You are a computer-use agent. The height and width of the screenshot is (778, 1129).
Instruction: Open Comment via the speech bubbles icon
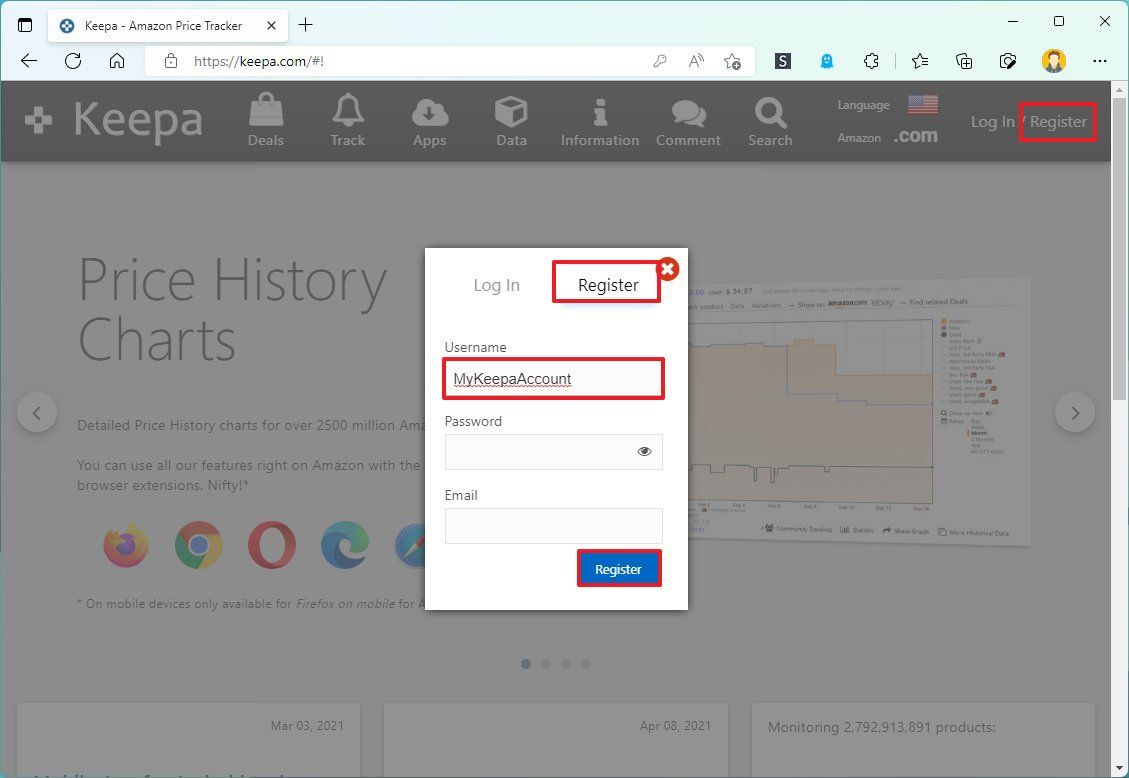tap(687, 110)
